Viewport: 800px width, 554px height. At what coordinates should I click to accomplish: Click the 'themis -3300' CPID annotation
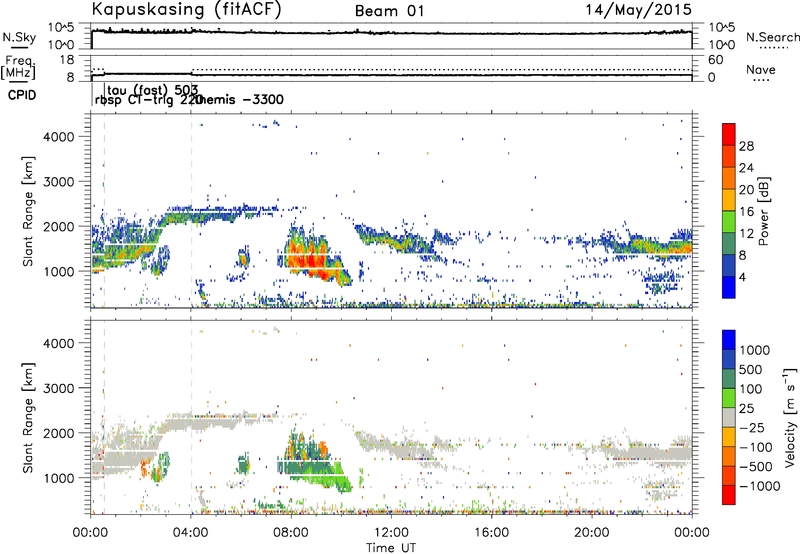239,99
